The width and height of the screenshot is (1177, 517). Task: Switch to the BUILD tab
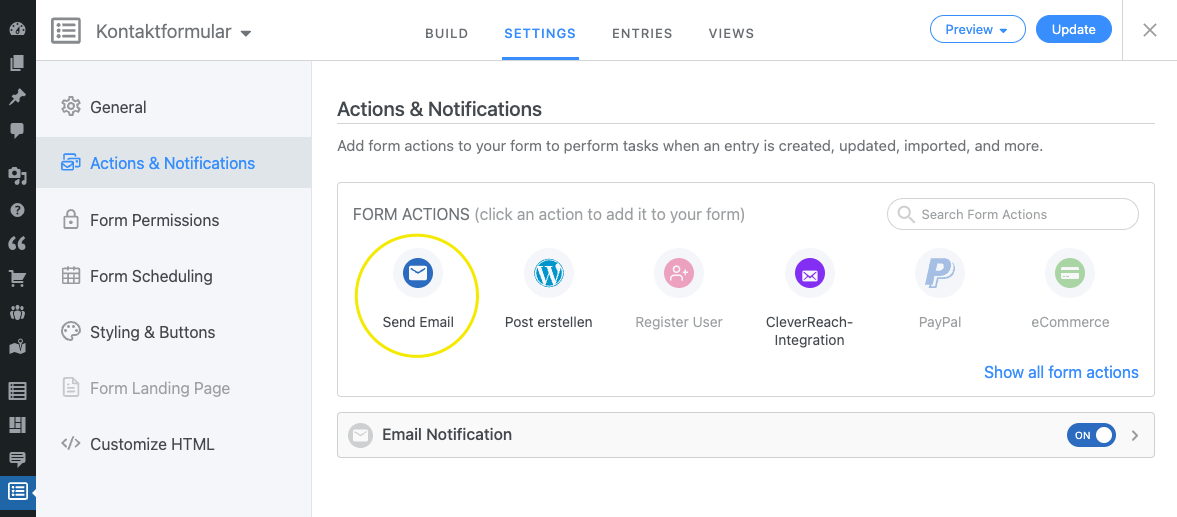tap(446, 33)
